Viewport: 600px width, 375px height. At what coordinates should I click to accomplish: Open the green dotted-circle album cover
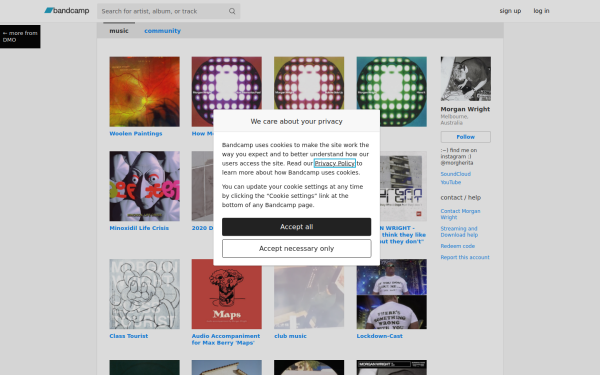(x=391, y=92)
